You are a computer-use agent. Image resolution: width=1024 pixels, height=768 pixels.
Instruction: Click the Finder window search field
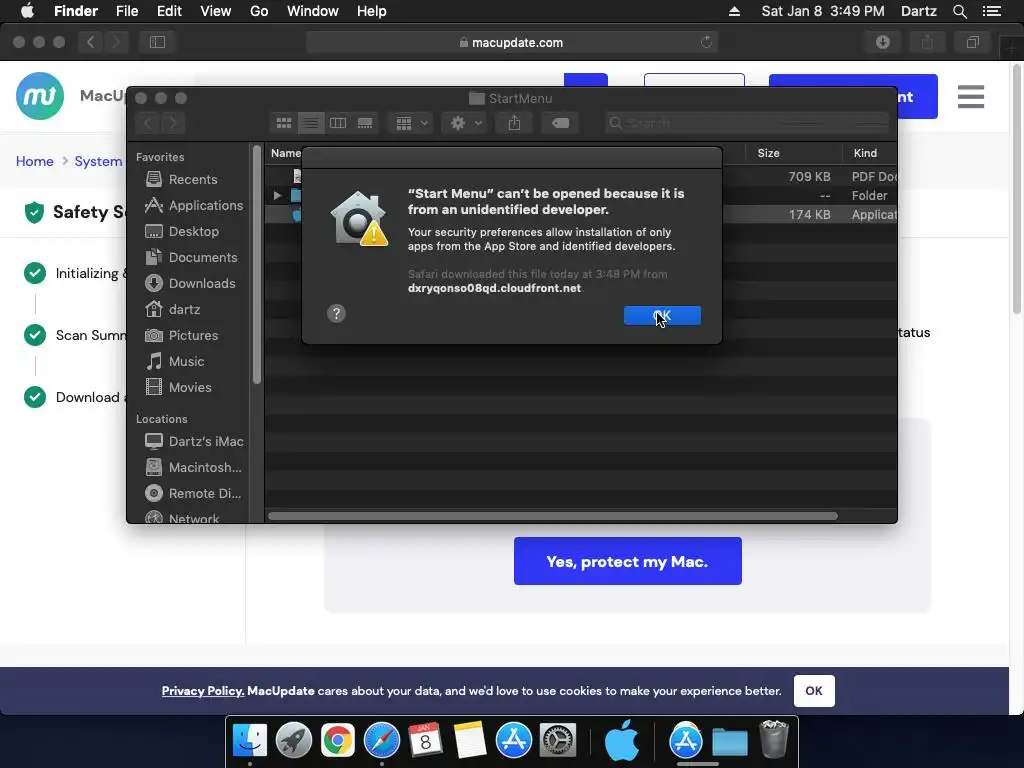coord(747,123)
